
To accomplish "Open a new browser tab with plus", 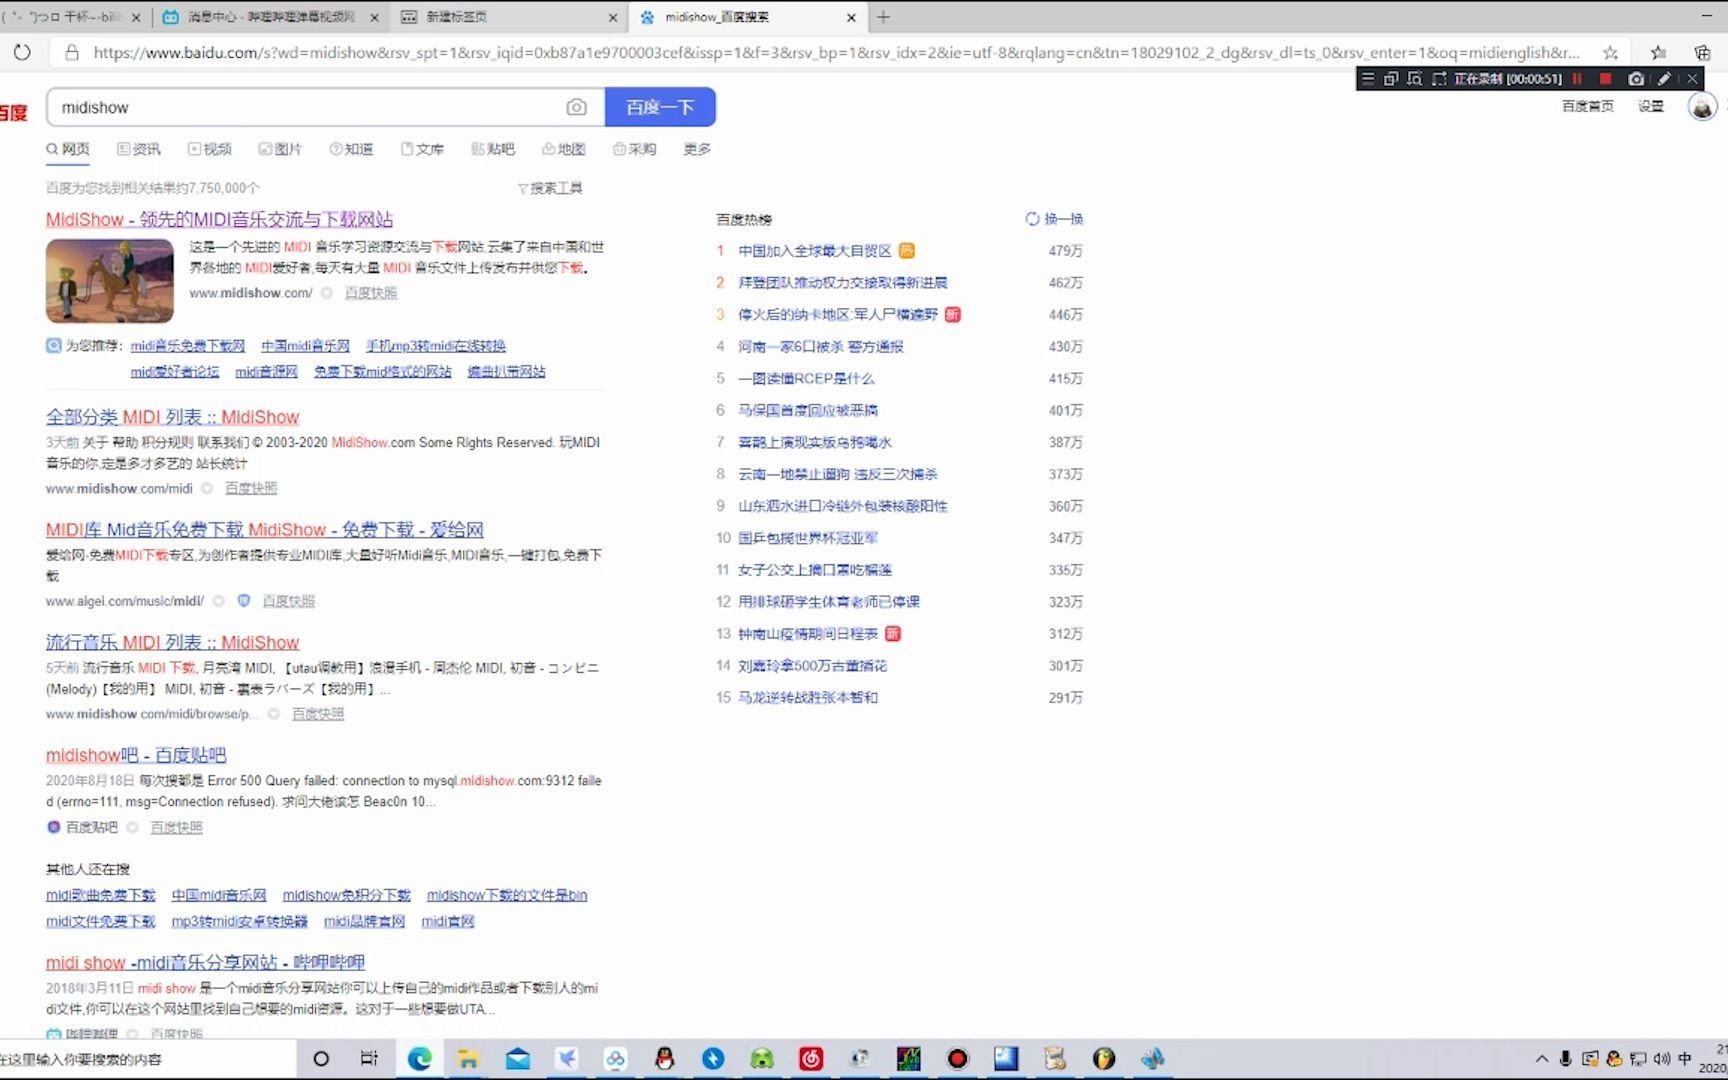I will click(x=883, y=17).
